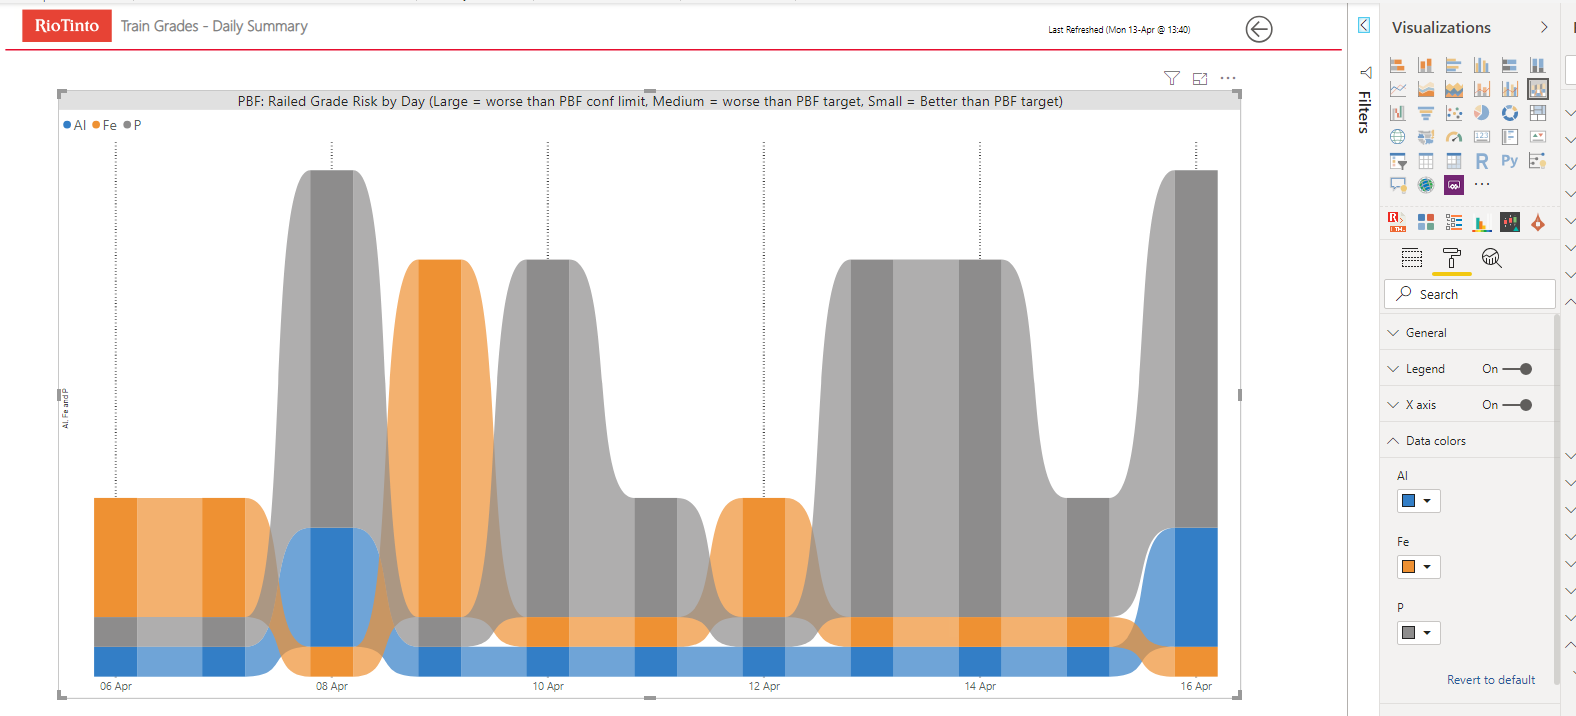Select the donut chart visual
This screenshot has height=716, width=1576.
1510,113
